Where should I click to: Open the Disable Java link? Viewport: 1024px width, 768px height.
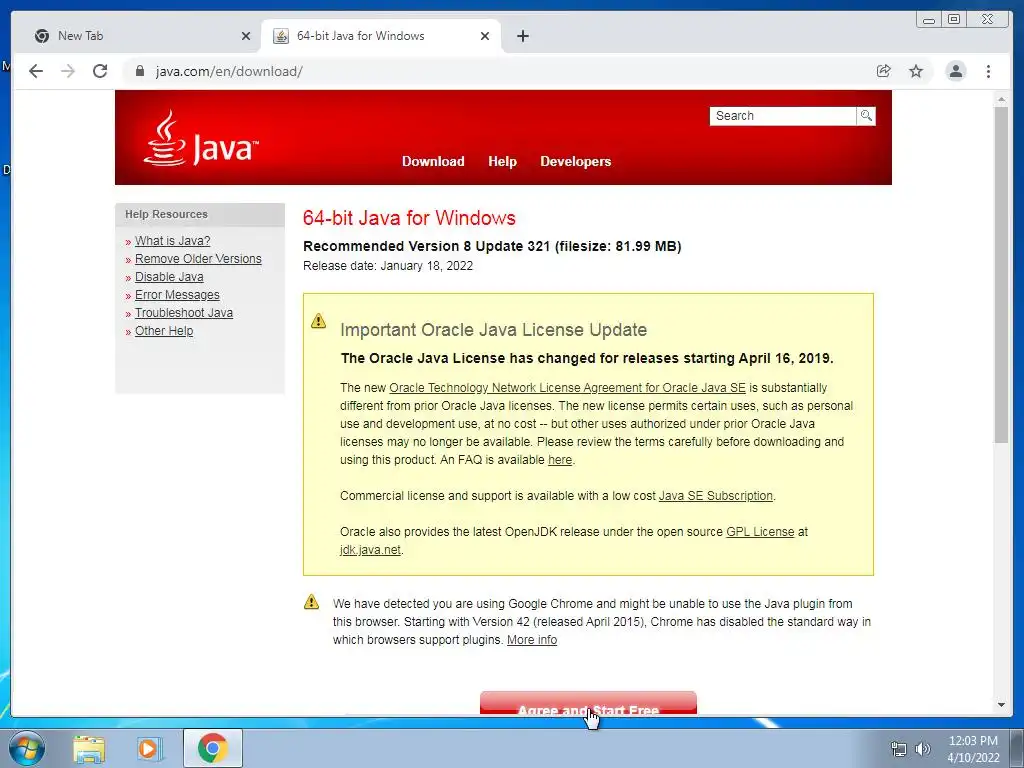click(x=169, y=277)
